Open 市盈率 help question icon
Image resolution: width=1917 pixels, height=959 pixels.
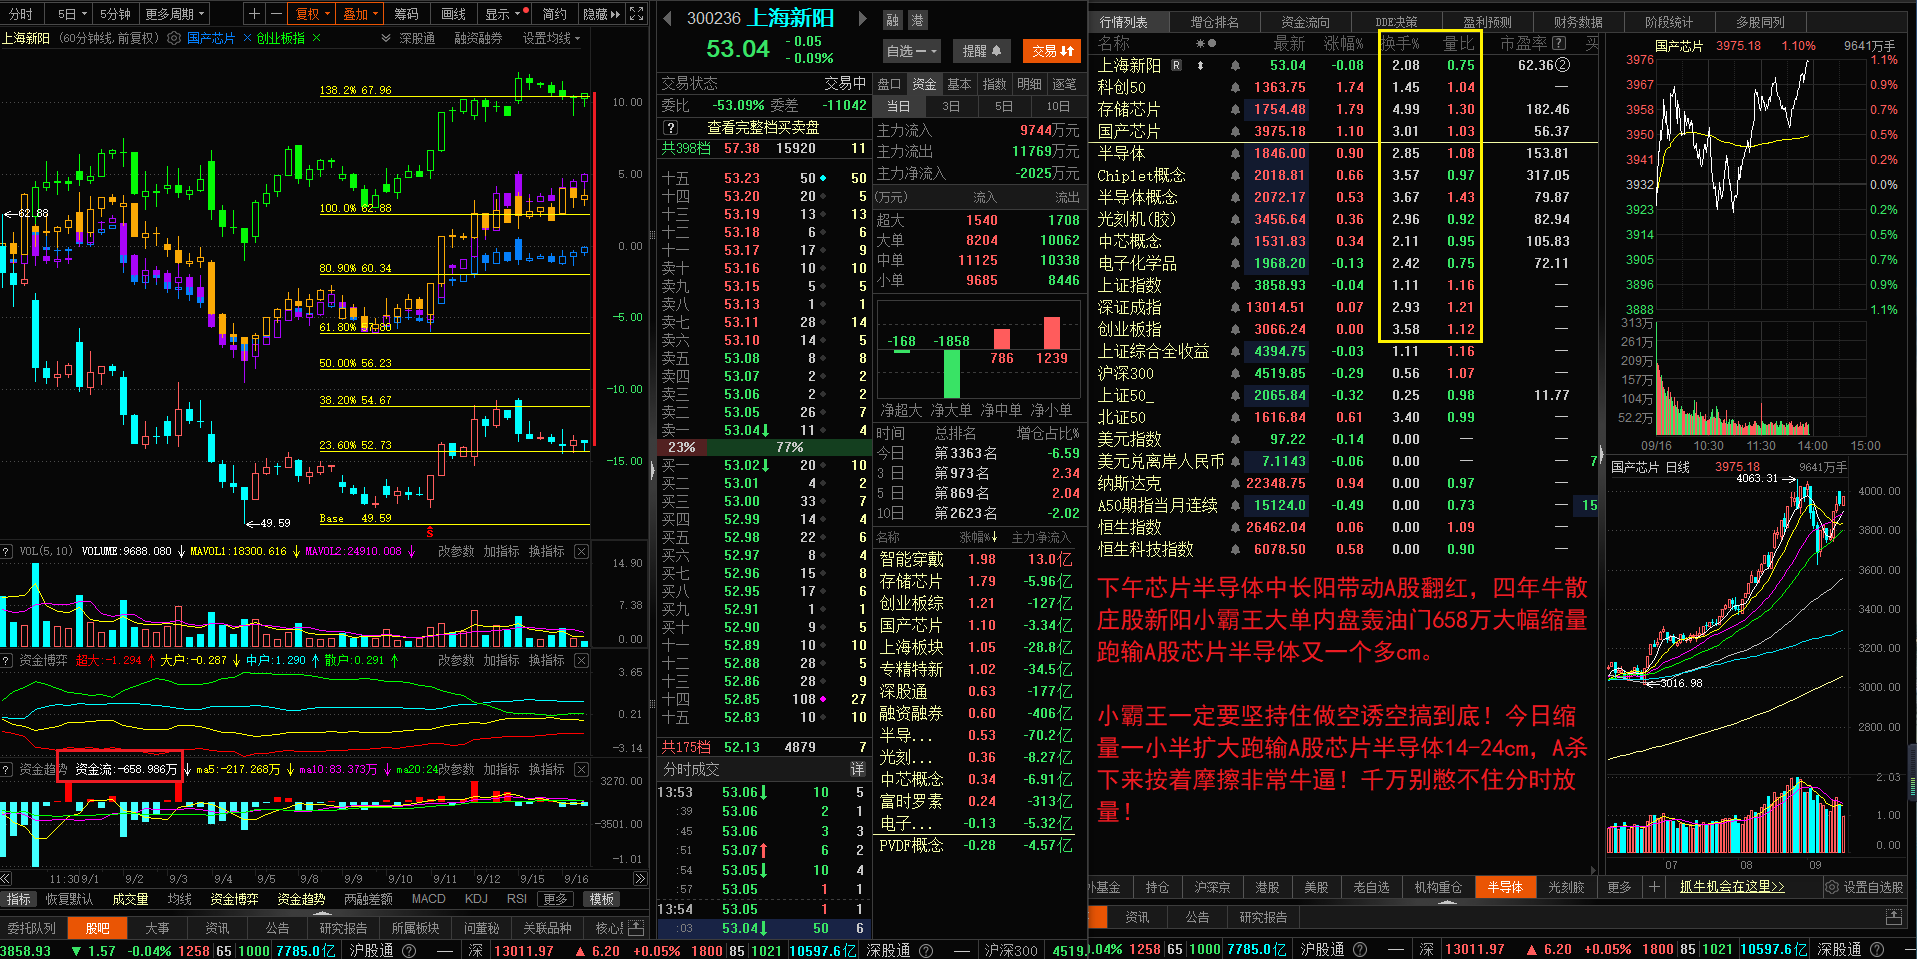click(1558, 43)
